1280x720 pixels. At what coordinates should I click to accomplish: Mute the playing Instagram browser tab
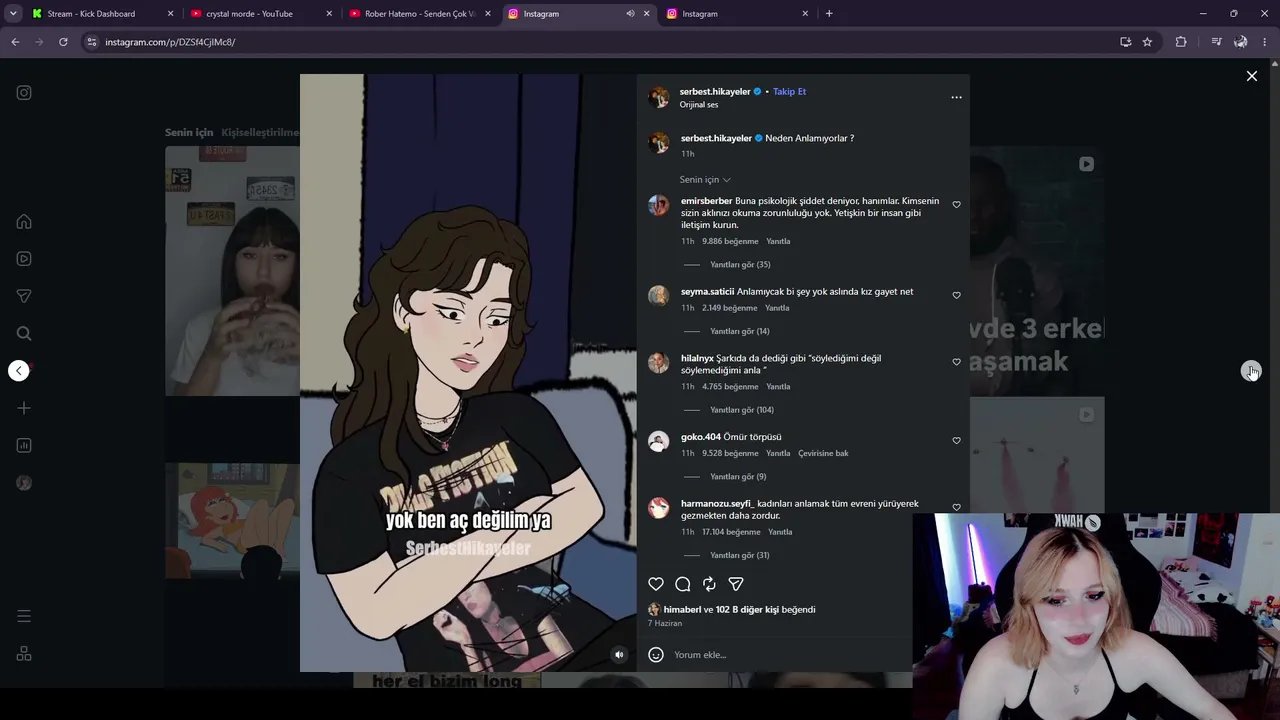630,14
